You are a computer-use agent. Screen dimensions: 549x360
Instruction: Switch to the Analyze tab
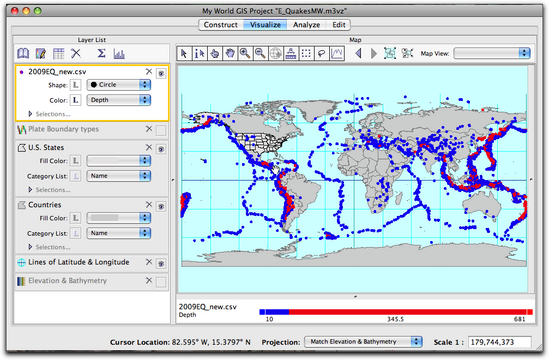click(x=306, y=25)
